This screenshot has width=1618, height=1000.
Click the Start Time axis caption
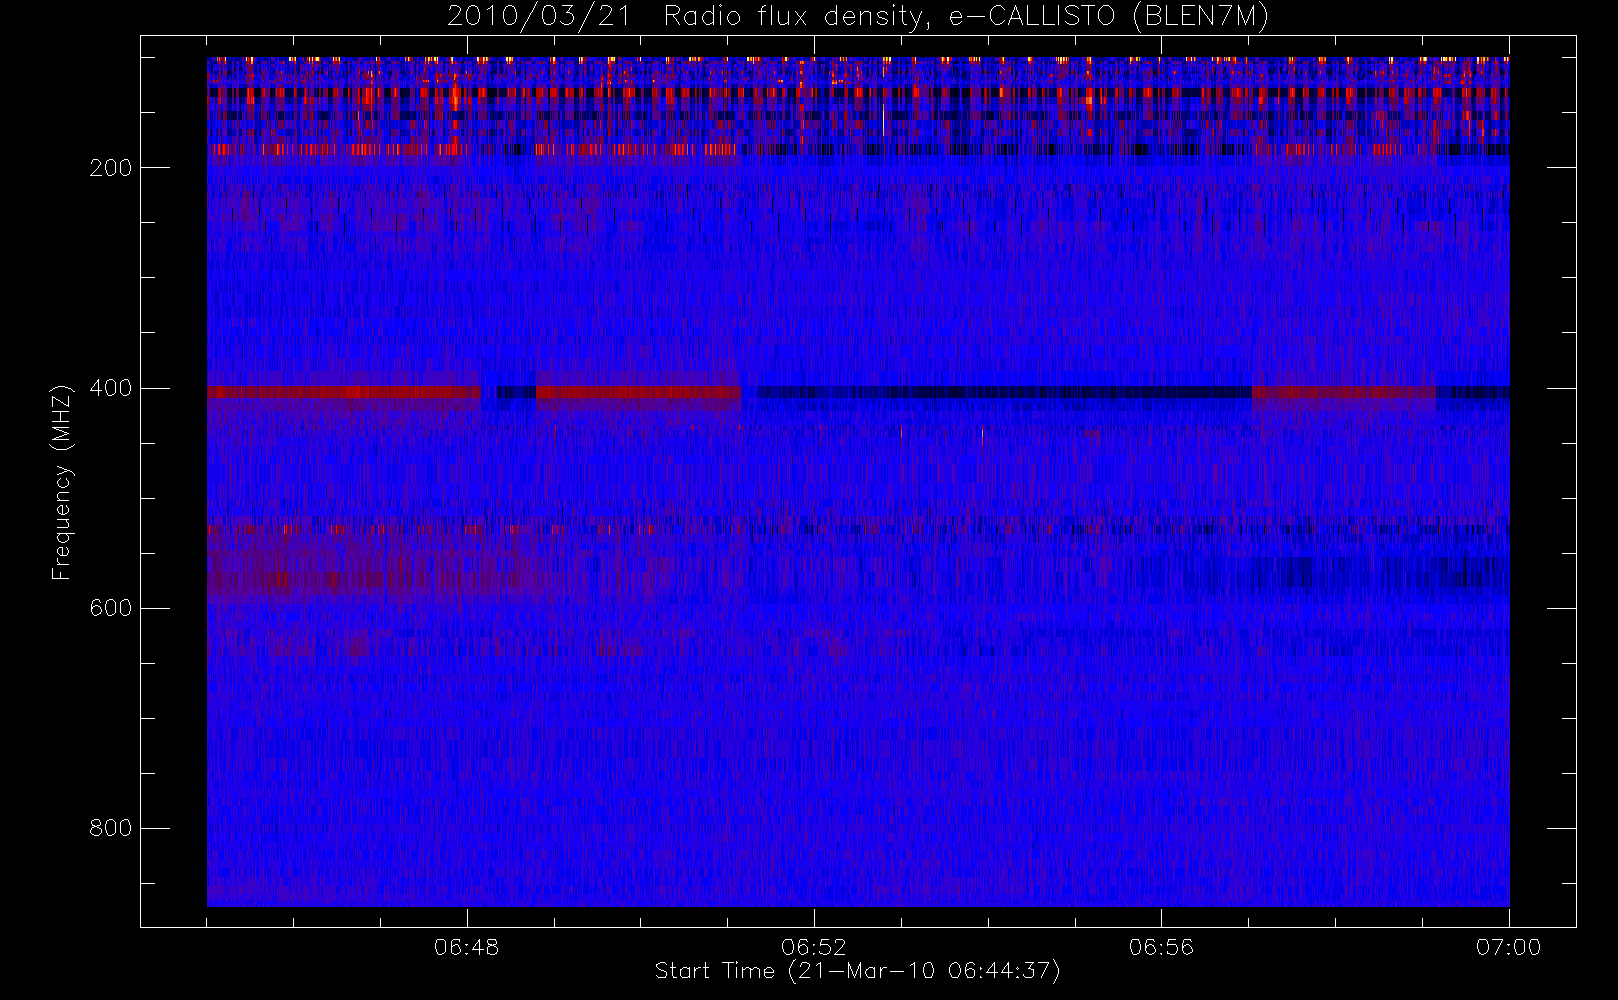[857, 971]
